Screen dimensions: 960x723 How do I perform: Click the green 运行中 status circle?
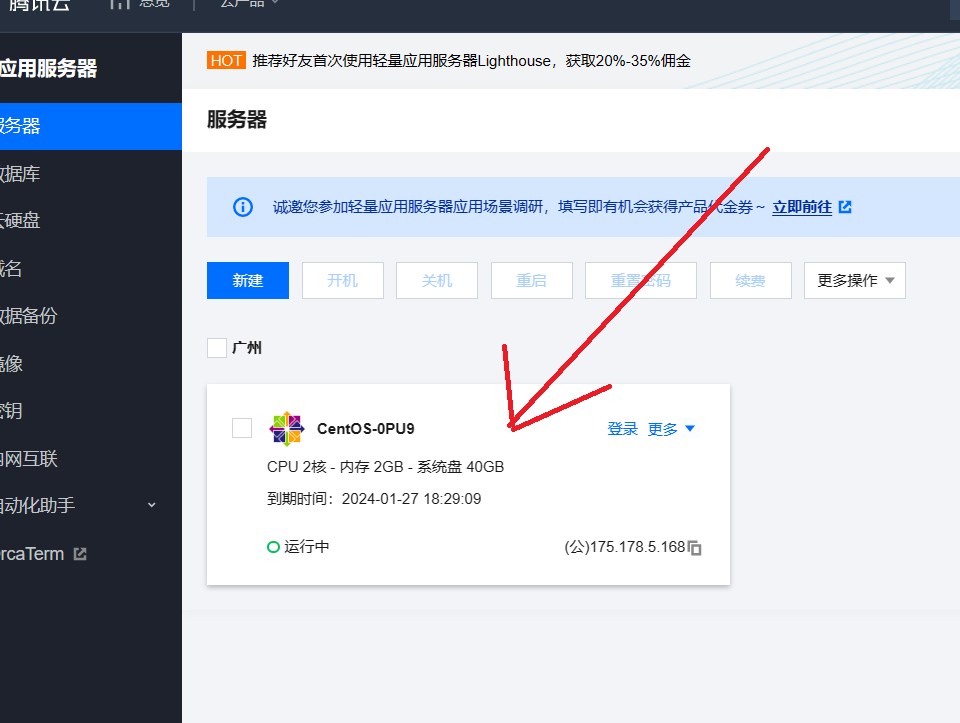273,547
